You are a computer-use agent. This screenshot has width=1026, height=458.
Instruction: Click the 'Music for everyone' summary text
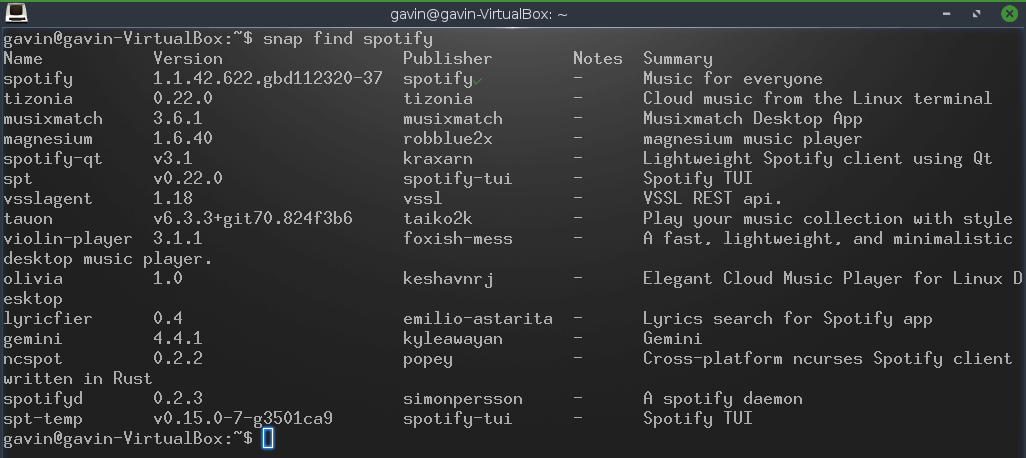tap(733, 79)
